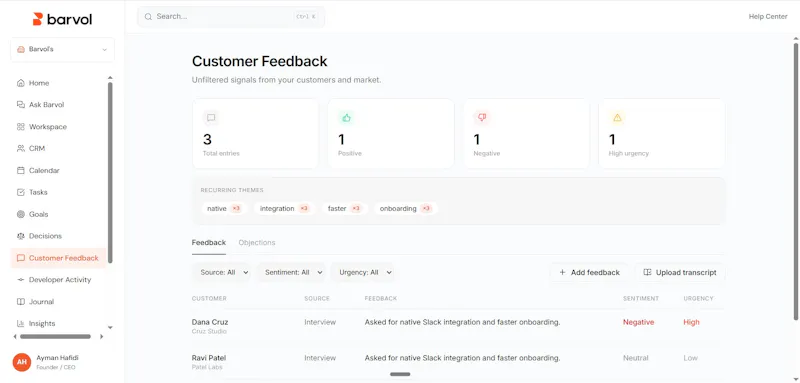
Task: Click the Upload transcript document icon
Action: [647, 272]
